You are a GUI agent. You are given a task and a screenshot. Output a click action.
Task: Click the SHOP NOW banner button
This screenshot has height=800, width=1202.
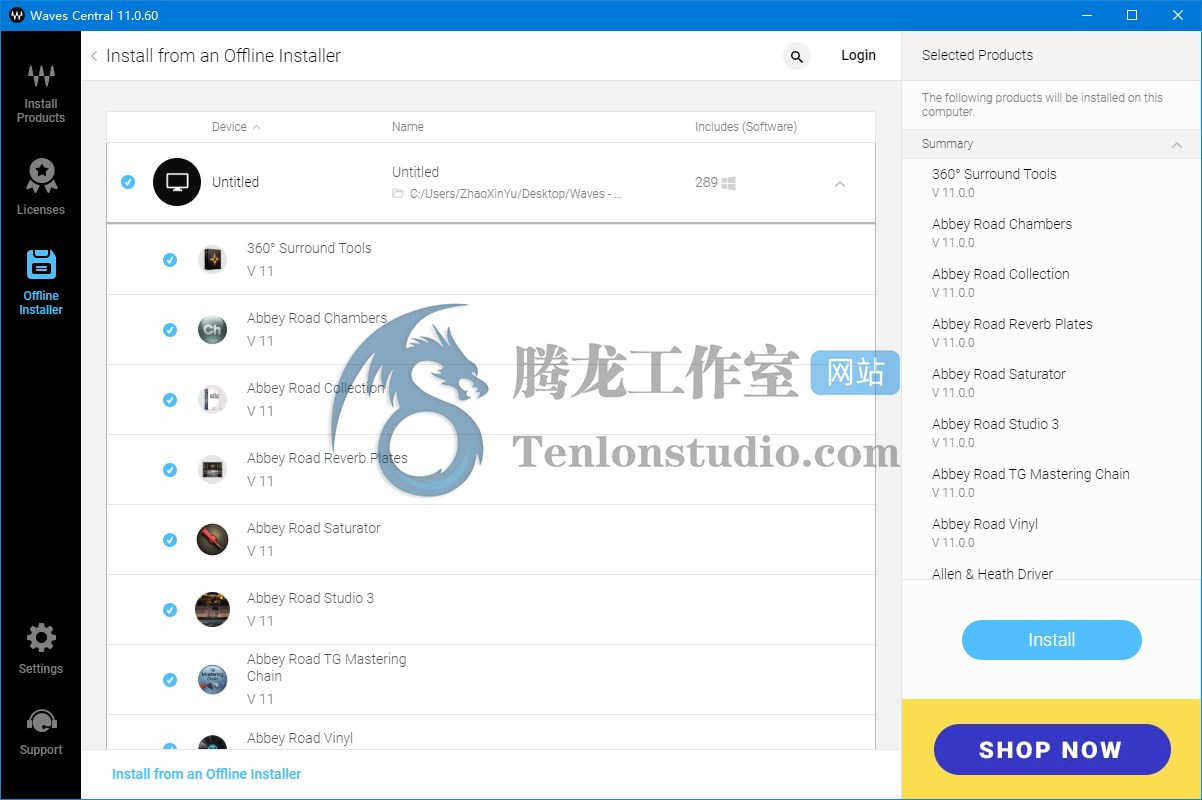coord(1051,750)
